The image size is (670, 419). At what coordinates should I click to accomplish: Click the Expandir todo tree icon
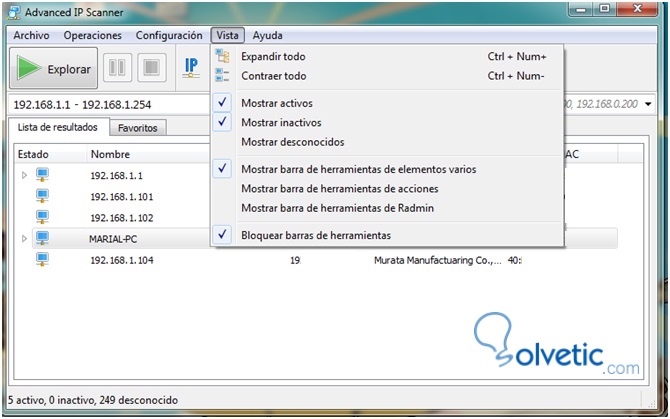[x=222, y=56]
